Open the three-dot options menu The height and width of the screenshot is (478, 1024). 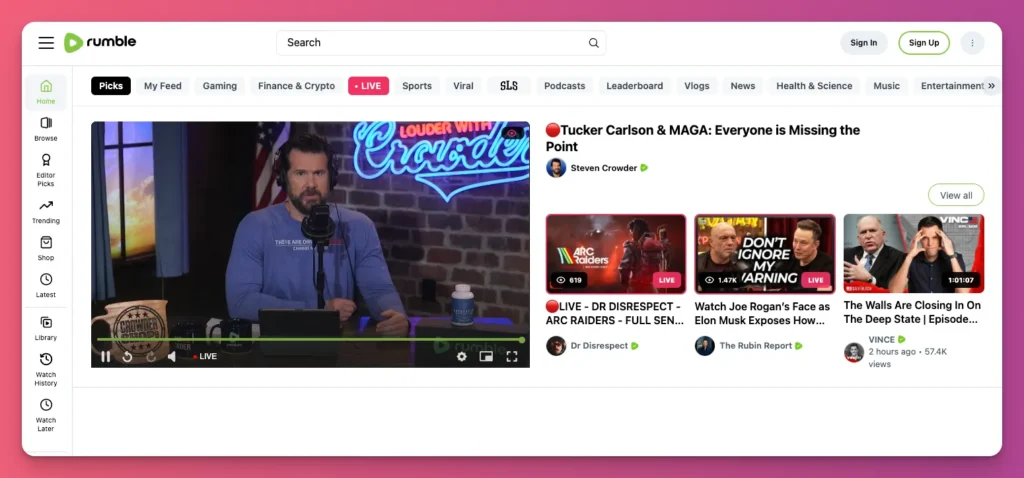(x=972, y=43)
